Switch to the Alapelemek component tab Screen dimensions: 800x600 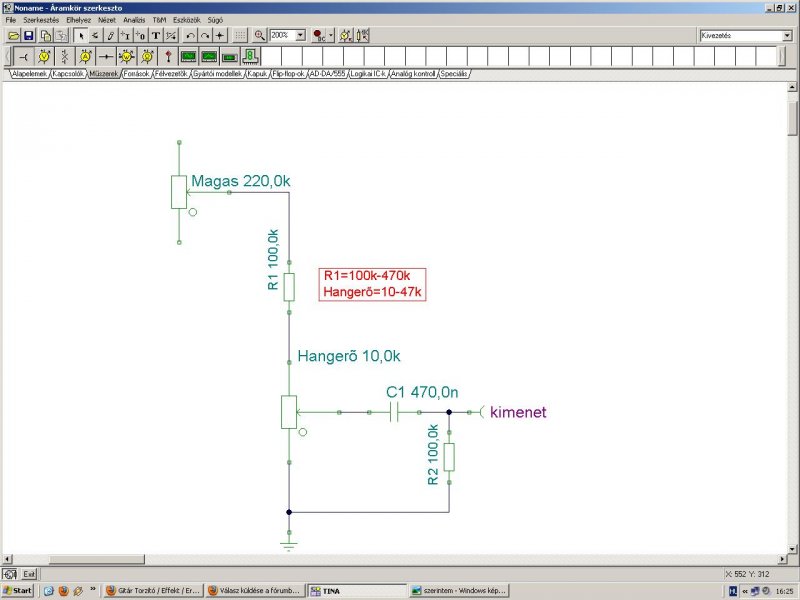pyautogui.click(x=30, y=74)
